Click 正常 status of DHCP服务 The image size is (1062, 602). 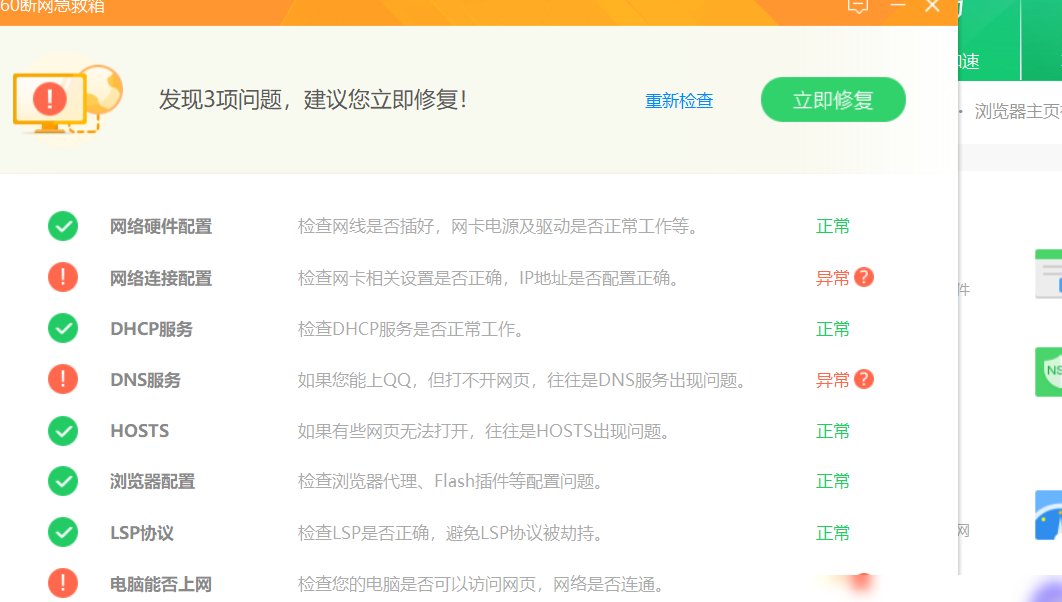(x=832, y=329)
